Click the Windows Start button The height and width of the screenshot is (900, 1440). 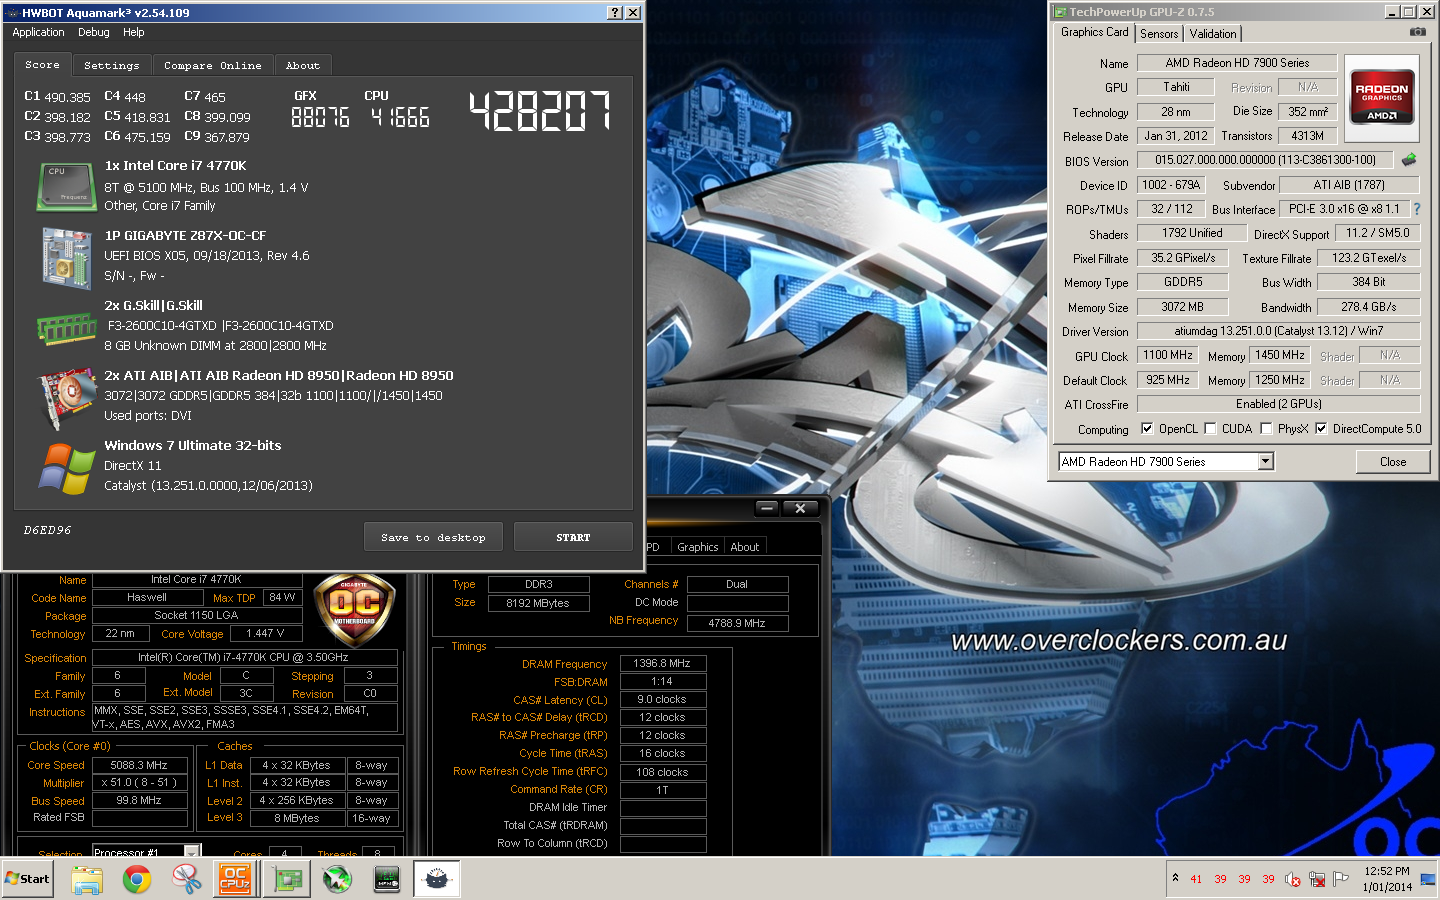click(x=27, y=879)
